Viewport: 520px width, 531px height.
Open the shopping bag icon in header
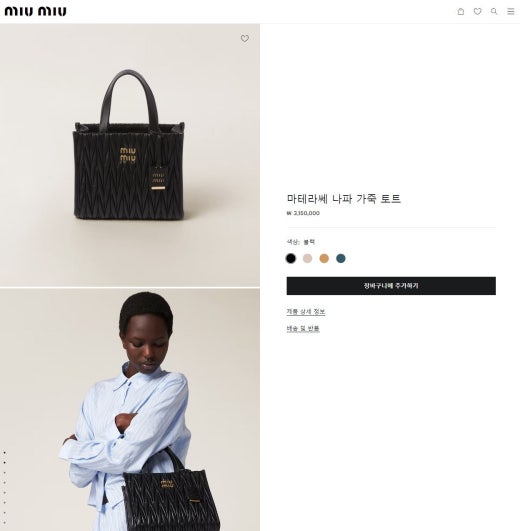461,12
